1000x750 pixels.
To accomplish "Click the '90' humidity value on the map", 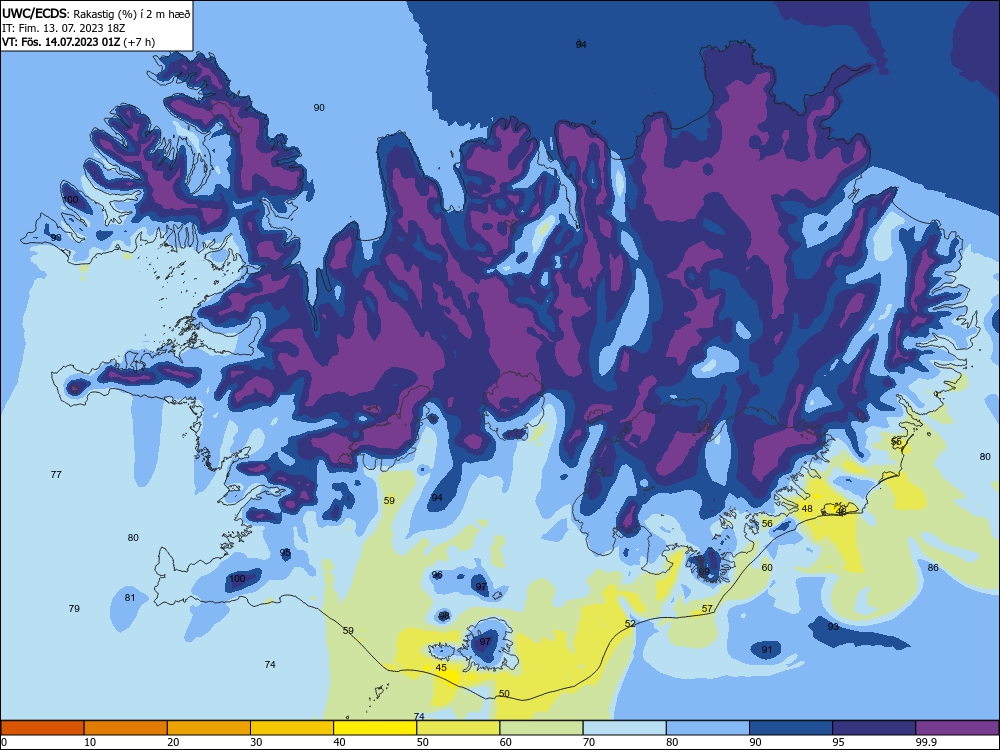I will pyautogui.click(x=319, y=108).
